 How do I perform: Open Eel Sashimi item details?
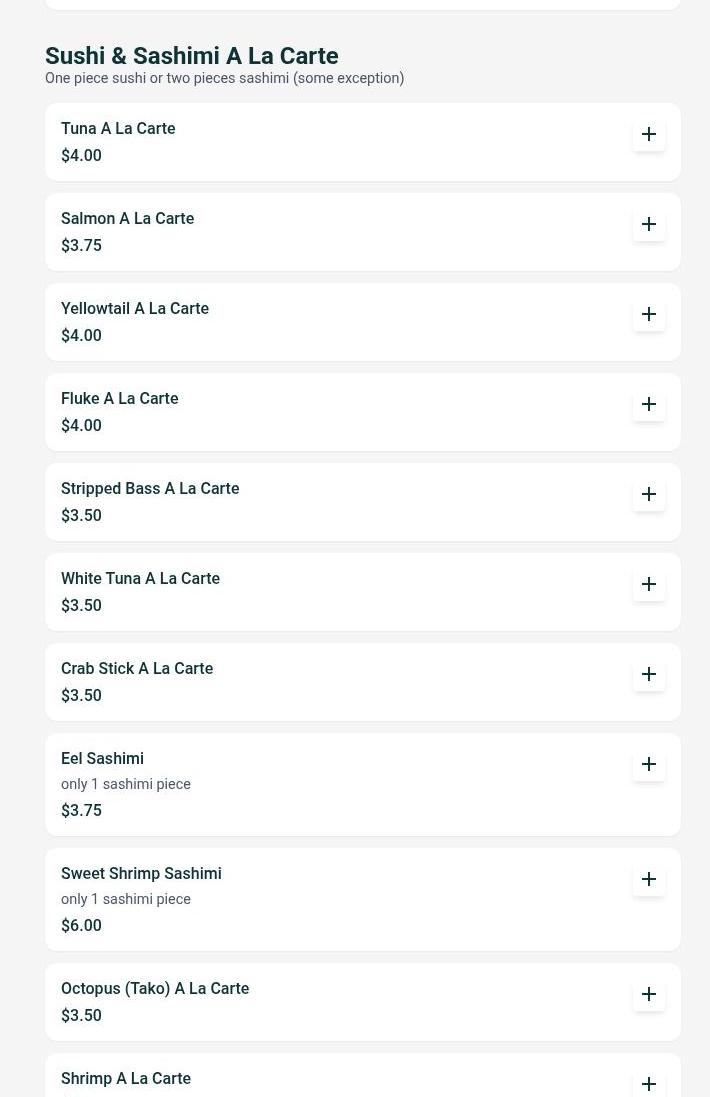[x=102, y=758]
